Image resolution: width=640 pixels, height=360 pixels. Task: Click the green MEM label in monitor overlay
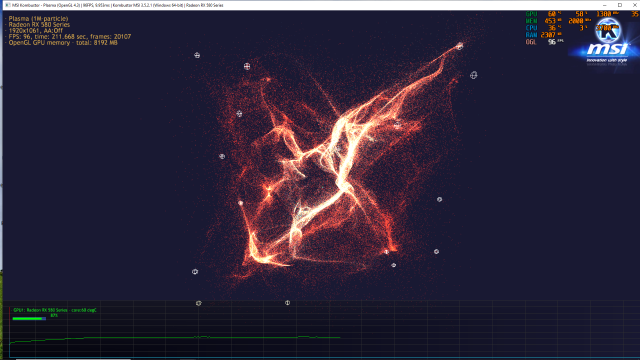[531, 21]
